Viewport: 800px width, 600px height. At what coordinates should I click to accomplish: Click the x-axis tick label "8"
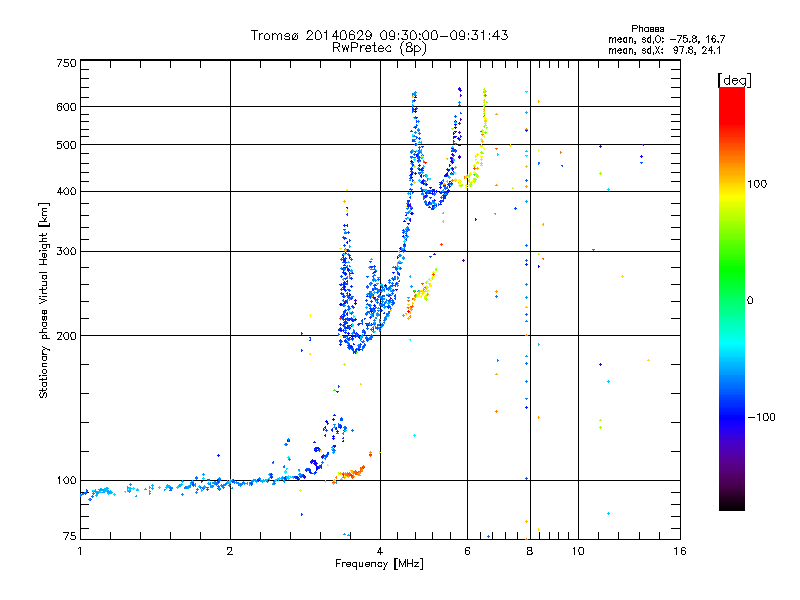click(530, 551)
